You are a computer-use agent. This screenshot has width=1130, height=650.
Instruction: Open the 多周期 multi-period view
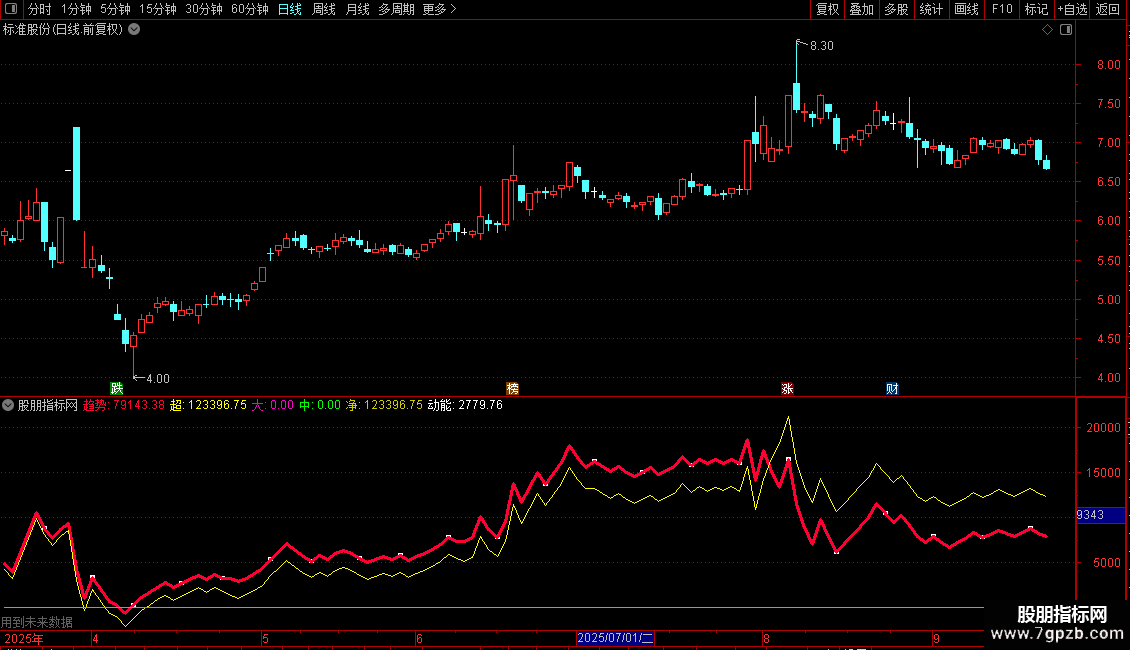[396, 9]
